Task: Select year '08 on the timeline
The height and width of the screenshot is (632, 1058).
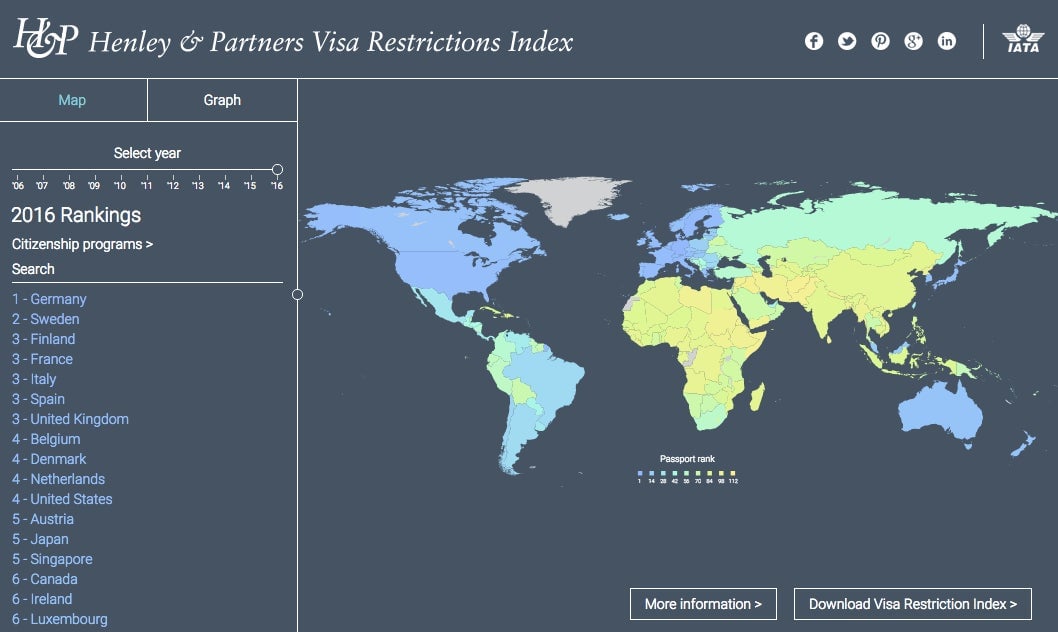Action: pos(69,185)
